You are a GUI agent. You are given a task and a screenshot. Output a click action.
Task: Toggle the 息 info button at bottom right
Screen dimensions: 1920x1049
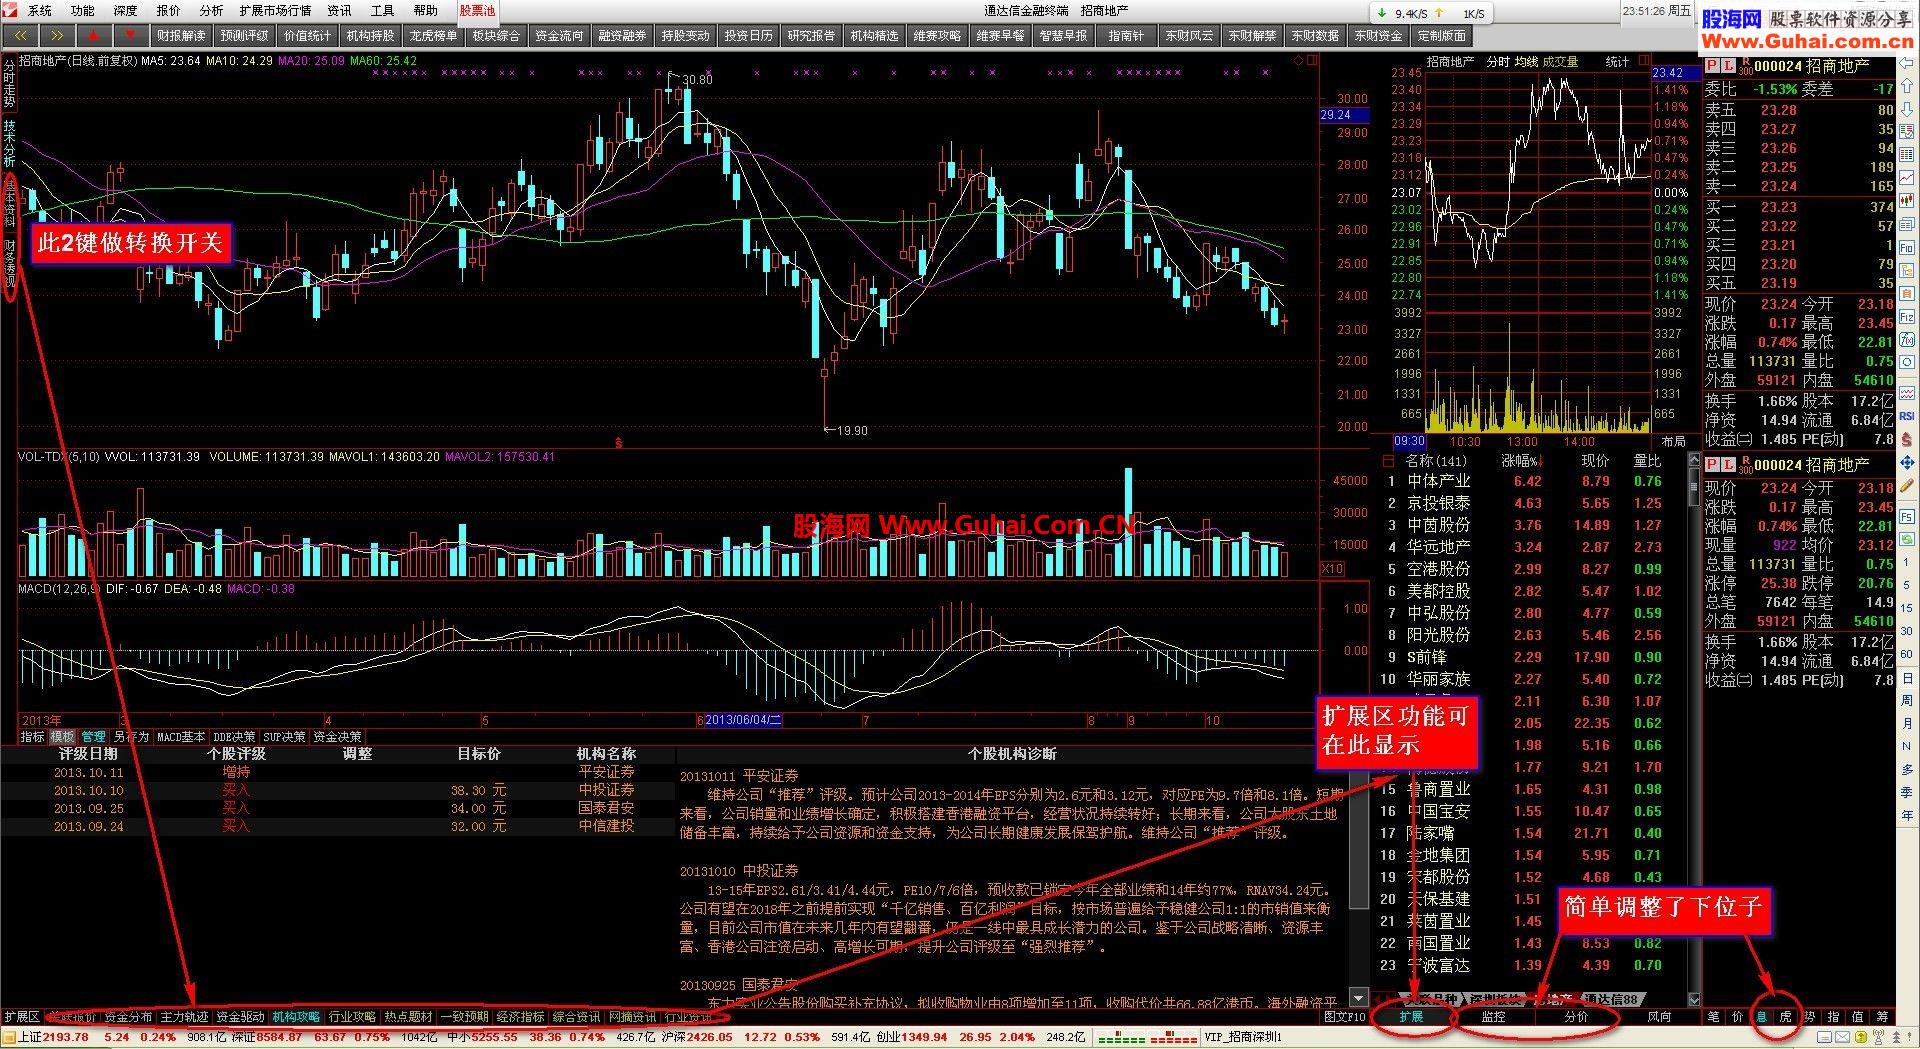[1762, 1017]
